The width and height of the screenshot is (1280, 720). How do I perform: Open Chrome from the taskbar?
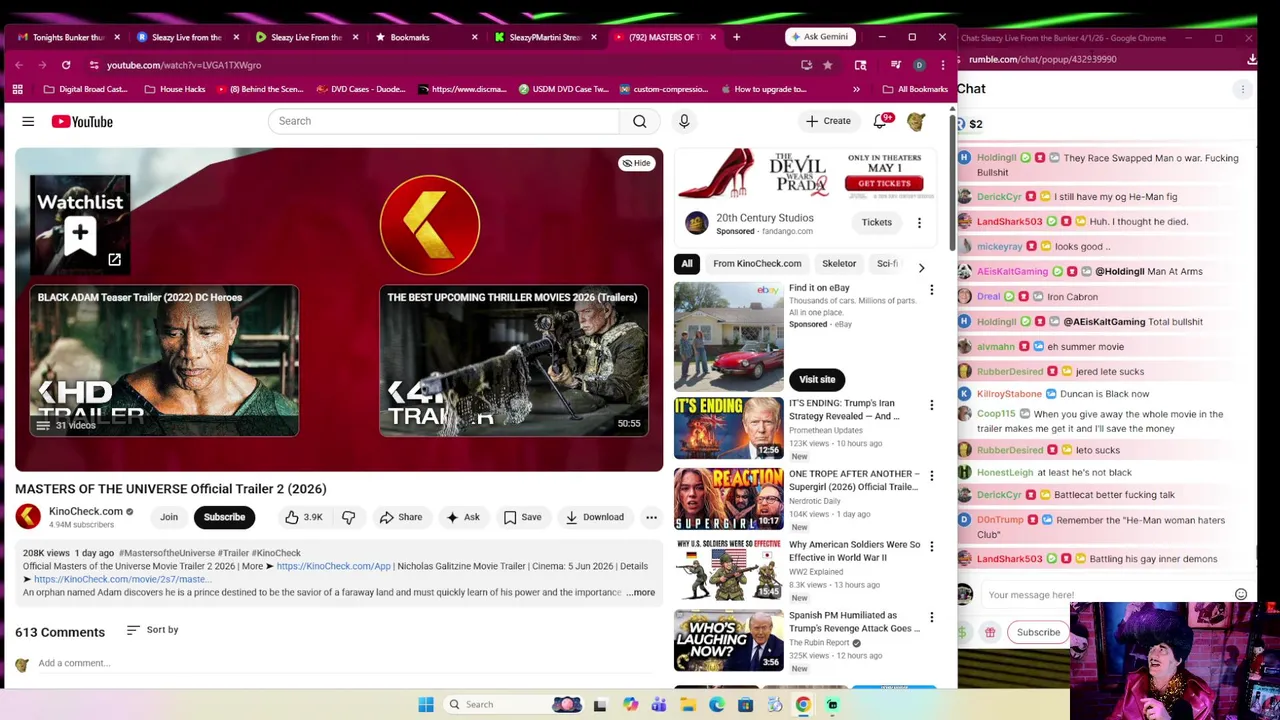[x=803, y=704]
